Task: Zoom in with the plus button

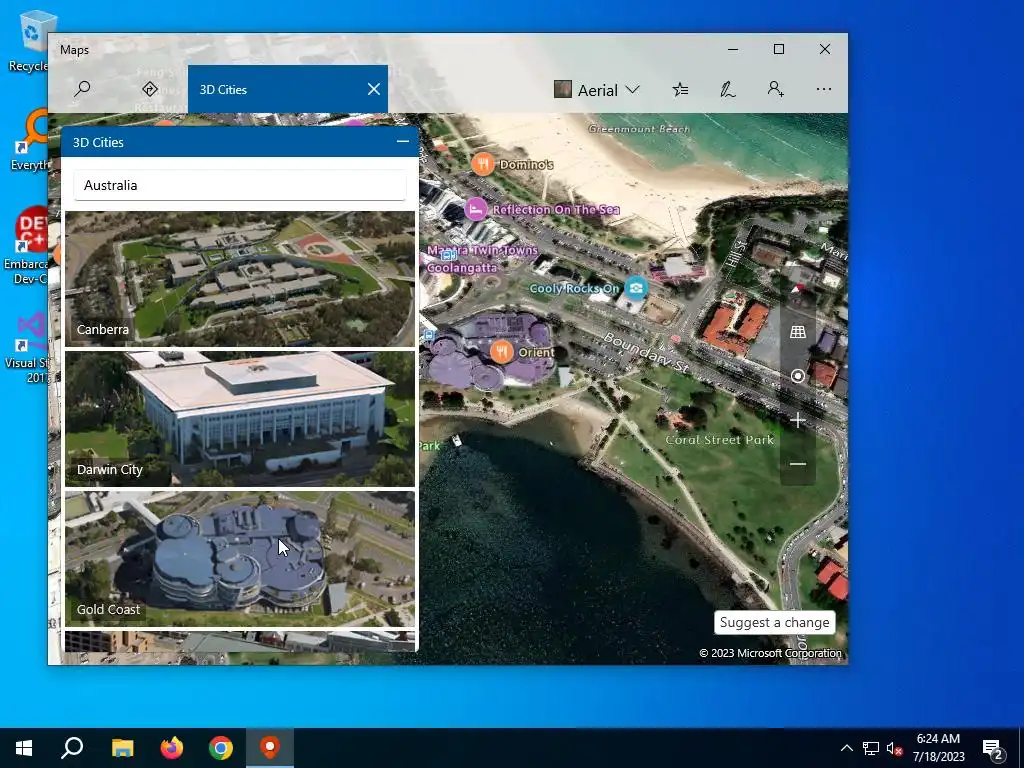Action: [x=797, y=421]
